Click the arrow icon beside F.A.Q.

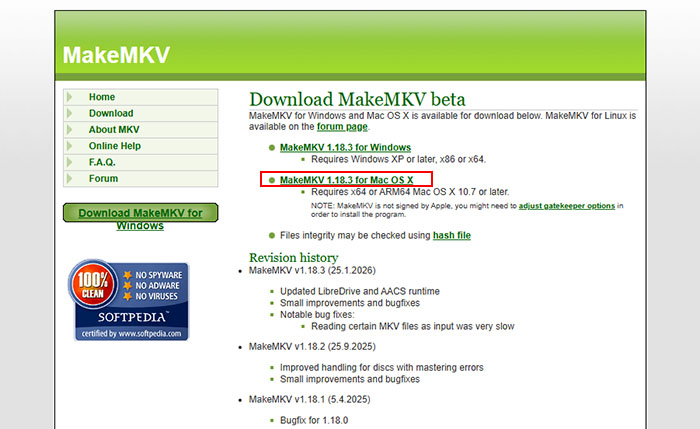tap(69, 162)
